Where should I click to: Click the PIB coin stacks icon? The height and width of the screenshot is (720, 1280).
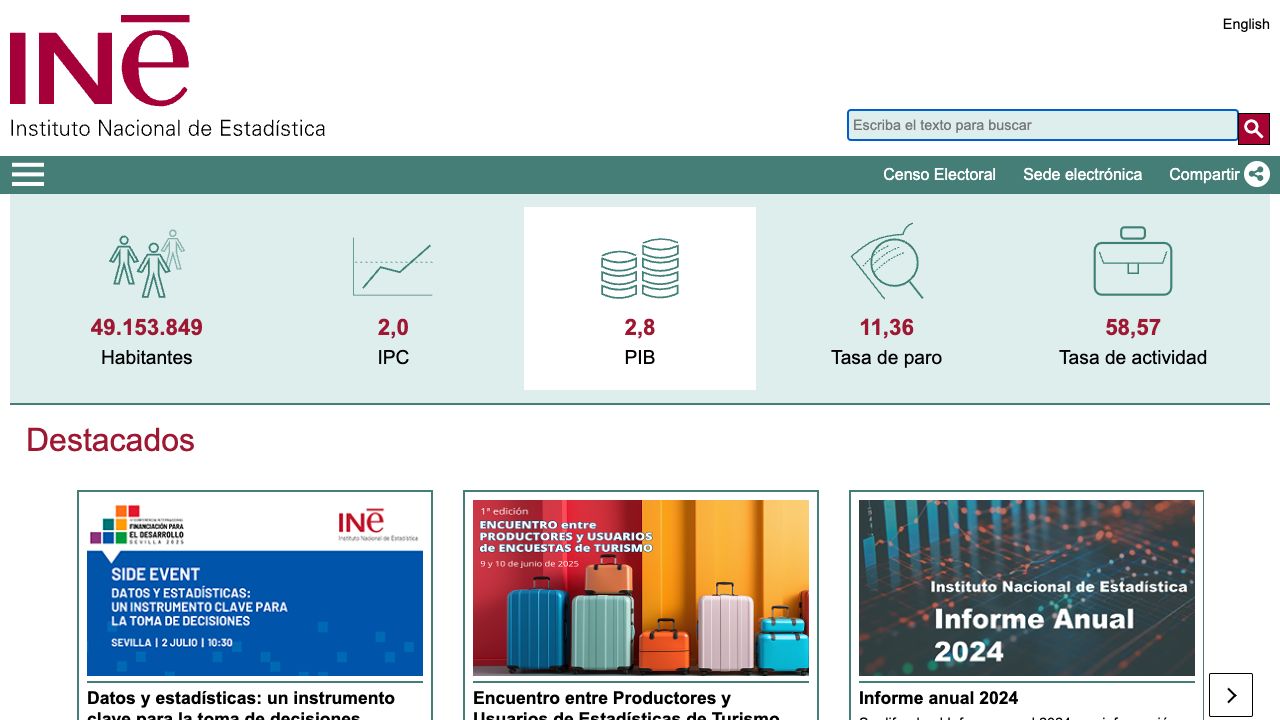point(640,268)
